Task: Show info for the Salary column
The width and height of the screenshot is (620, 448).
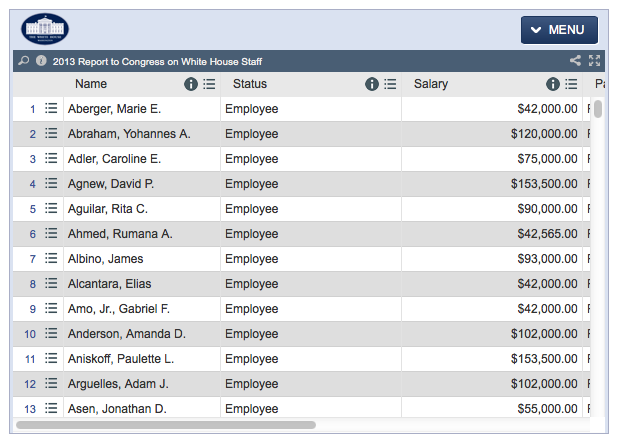Action: click(x=553, y=85)
